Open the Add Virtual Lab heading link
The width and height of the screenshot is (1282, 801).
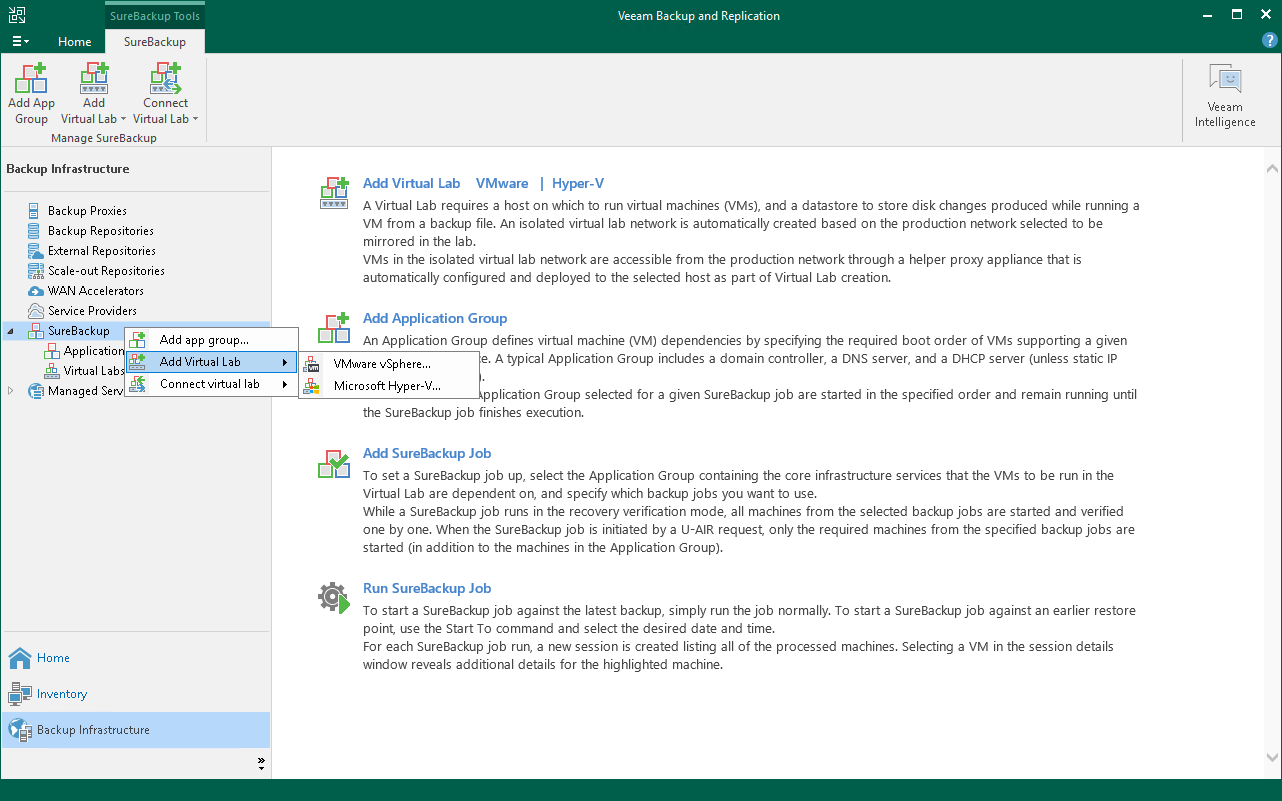(412, 183)
